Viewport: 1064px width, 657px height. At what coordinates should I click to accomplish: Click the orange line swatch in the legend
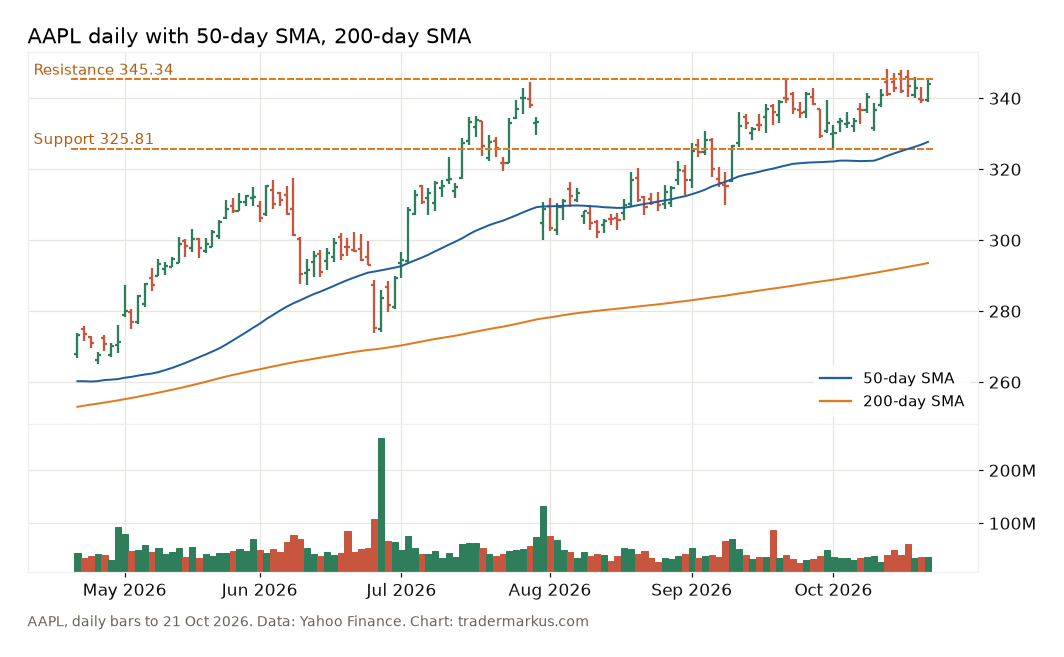(835, 401)
